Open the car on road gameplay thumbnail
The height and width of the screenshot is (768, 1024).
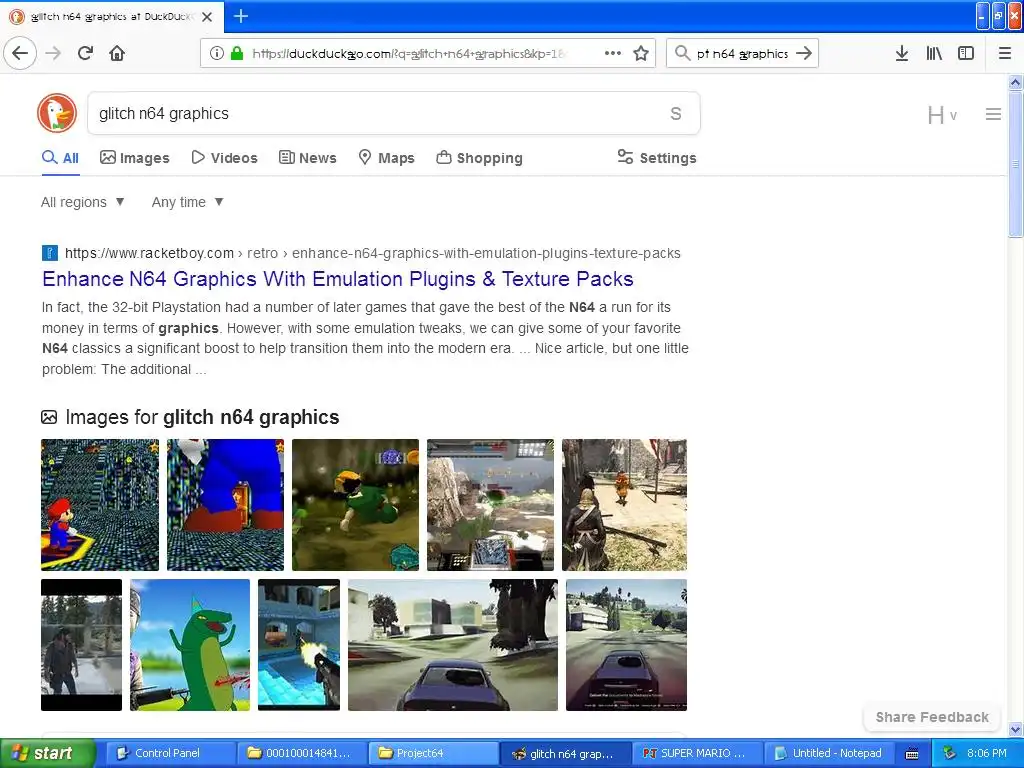click(626, 645)
